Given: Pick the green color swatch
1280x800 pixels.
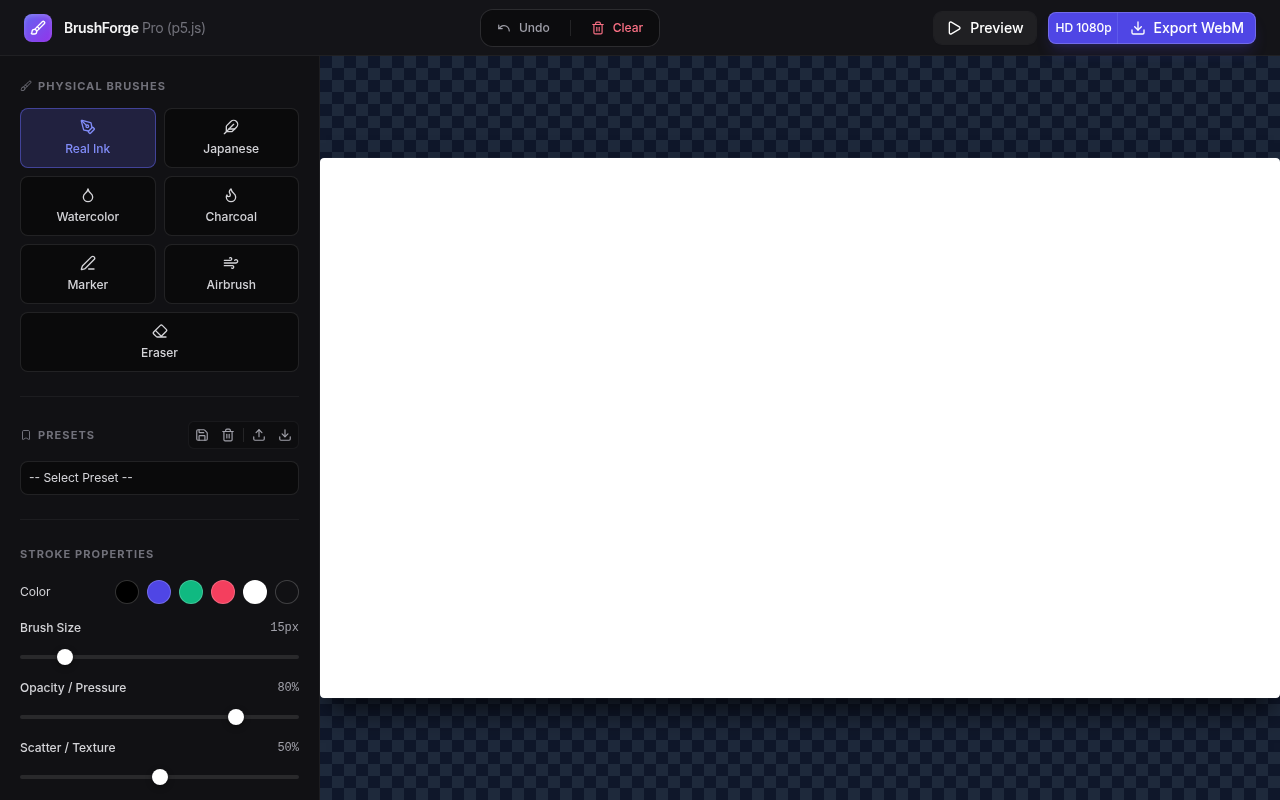Looking at the screenshot, I should click(x=191, y=592).
